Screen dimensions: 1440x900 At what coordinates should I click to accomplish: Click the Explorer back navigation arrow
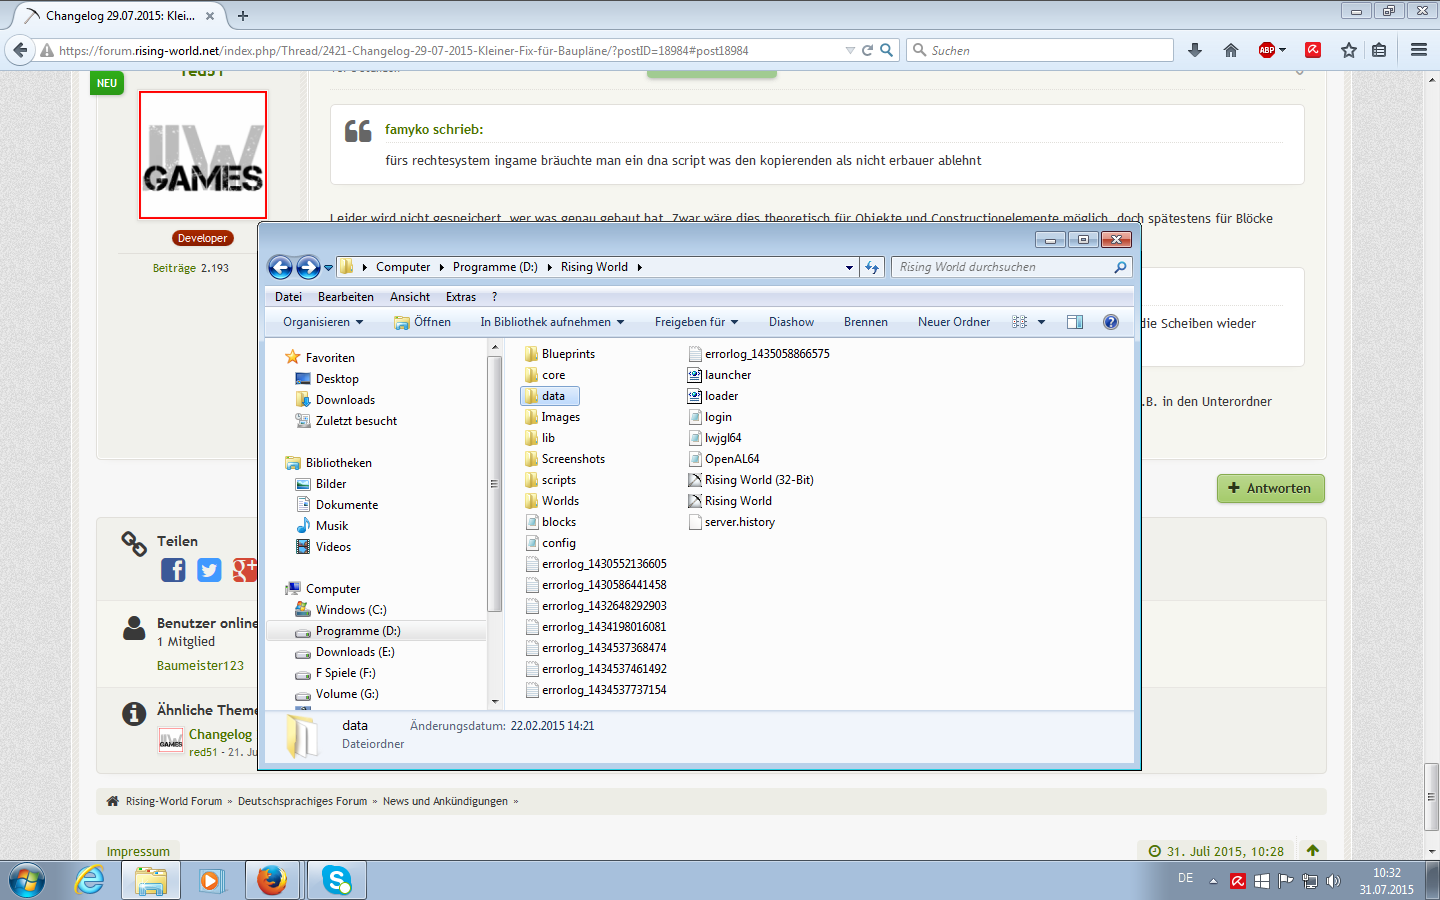(281, 267)
